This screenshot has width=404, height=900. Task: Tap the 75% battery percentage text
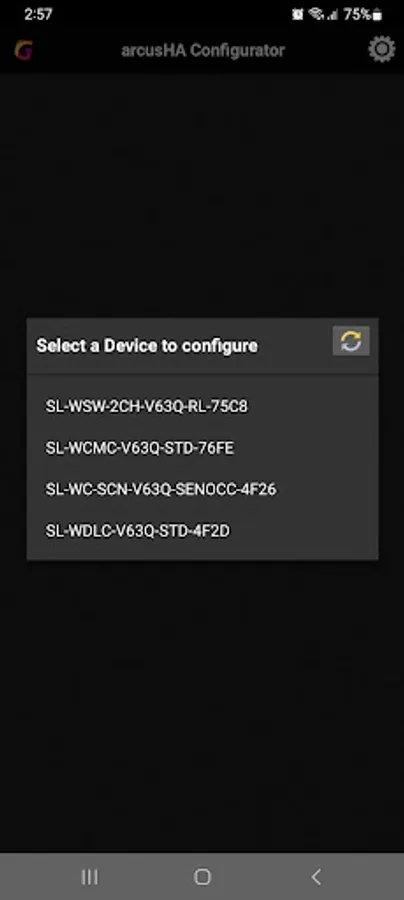pos(357,14)
